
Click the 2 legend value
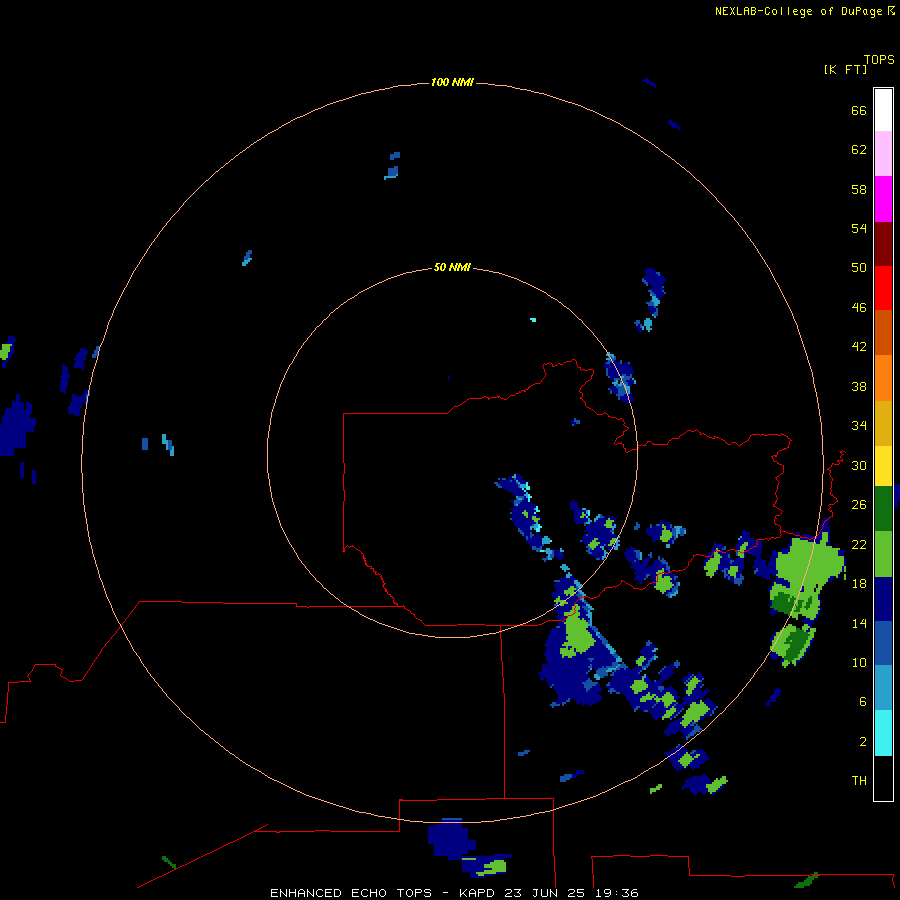(x=863, y=742)
